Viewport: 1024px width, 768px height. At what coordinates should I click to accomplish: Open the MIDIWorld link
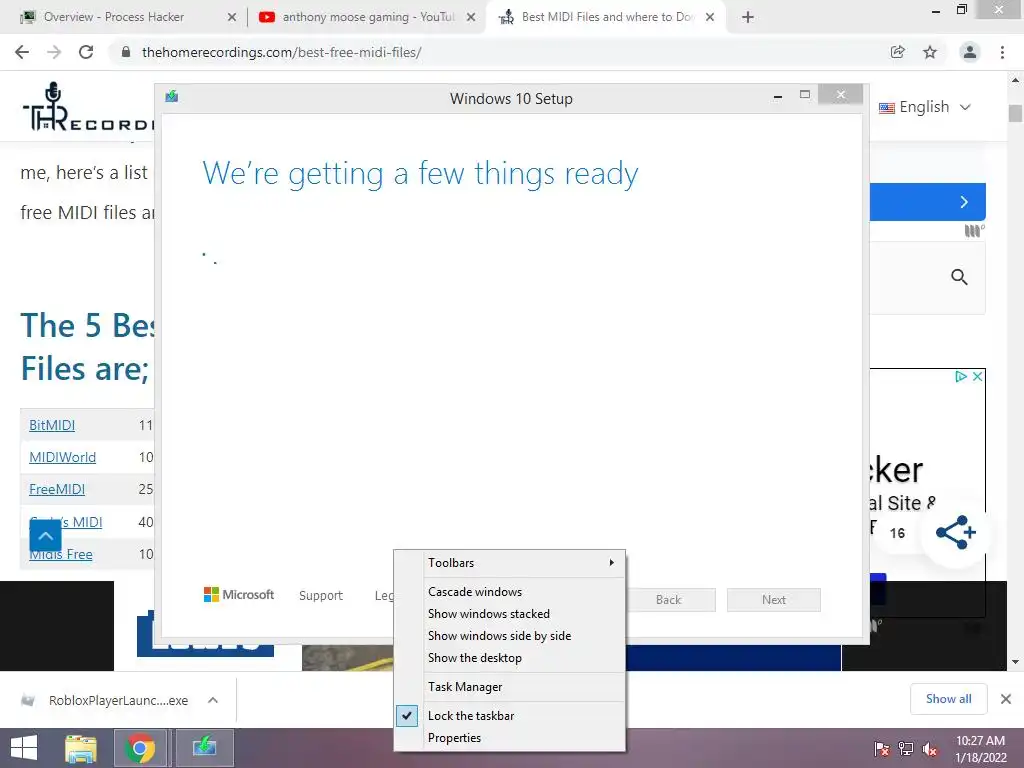coord(63,457)
